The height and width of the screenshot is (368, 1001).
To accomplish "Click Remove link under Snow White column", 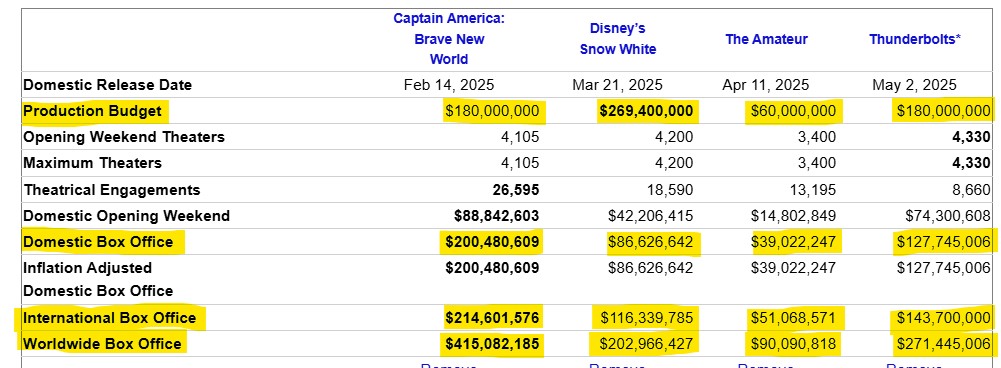I will click(617, 365).
